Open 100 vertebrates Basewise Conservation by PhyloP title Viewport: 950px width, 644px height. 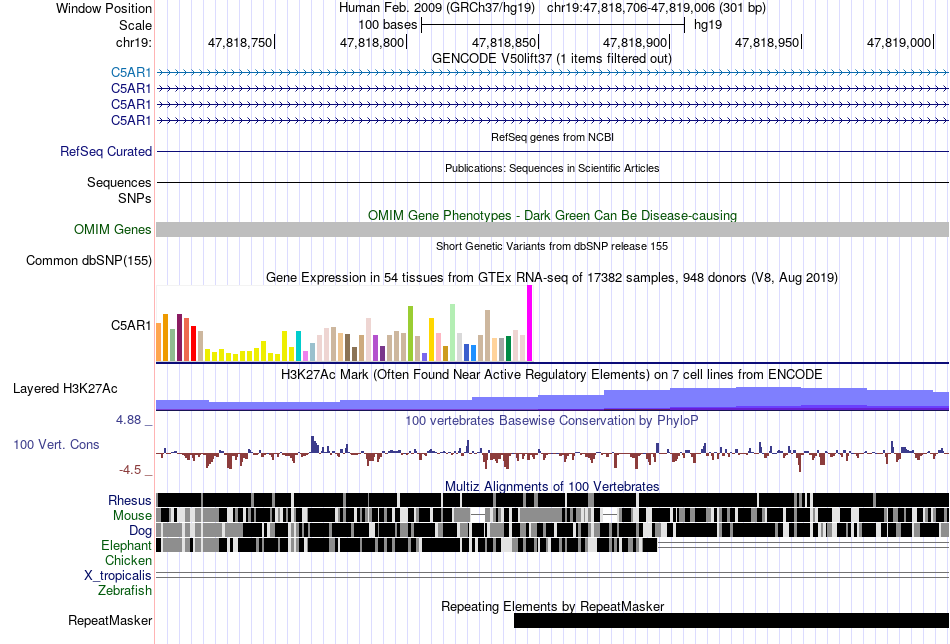pos(552,420)
